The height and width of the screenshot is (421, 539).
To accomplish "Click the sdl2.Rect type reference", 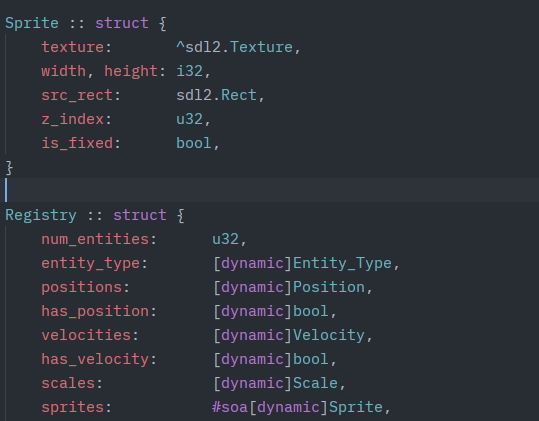I will tap(216, 95).
